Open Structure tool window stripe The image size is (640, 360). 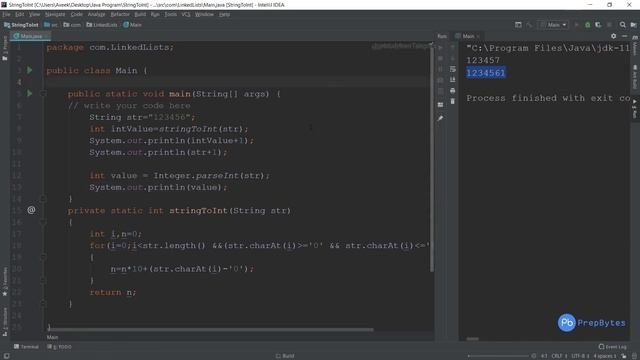tap(5, 322)
